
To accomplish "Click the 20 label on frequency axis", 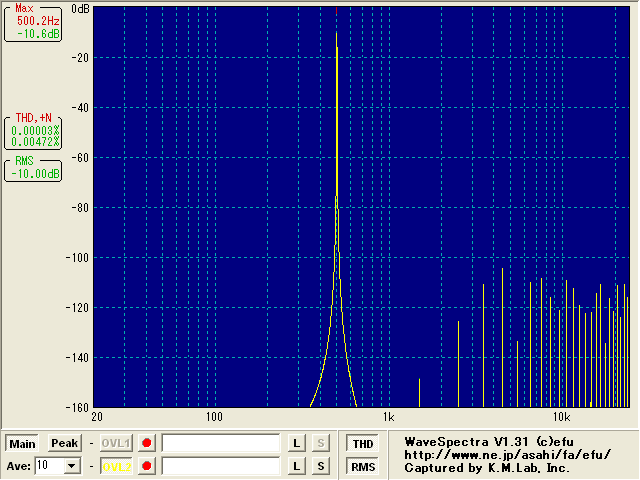I will pyautogui.click(x=97, y=417).
